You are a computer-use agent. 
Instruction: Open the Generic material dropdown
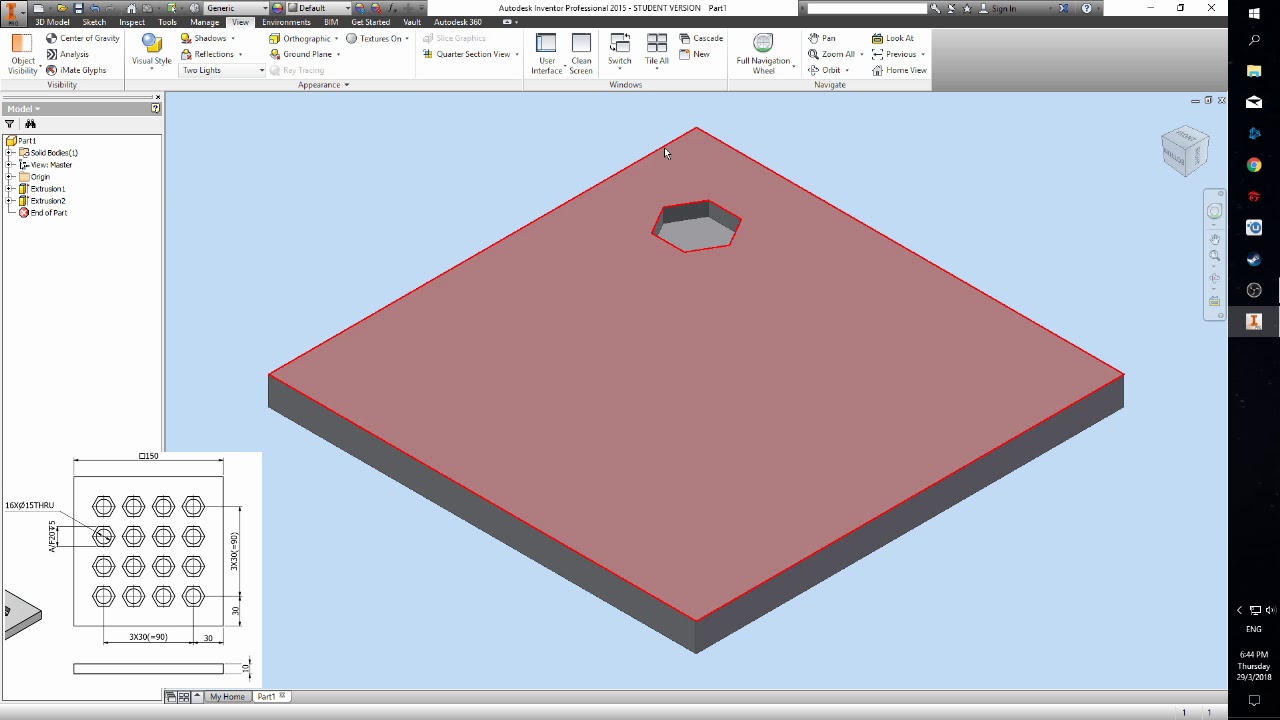click(236, 8)
